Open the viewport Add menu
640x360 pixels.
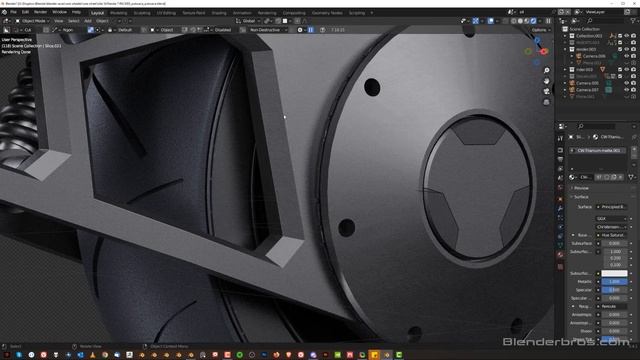point(88,21)
